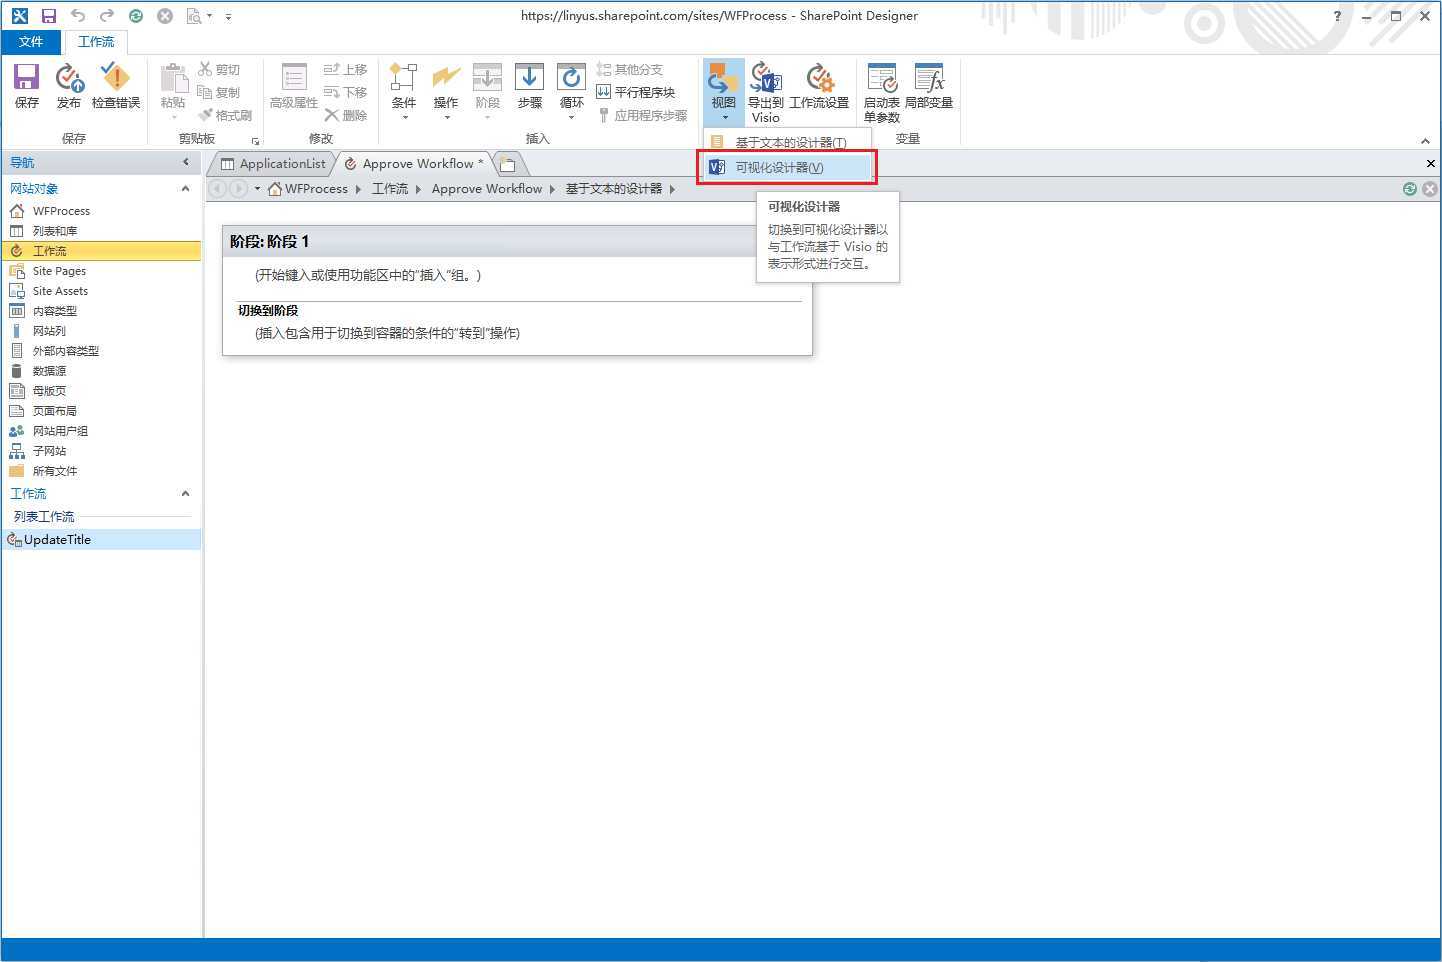Collapse the 网站对象 section

coord(185,188)
